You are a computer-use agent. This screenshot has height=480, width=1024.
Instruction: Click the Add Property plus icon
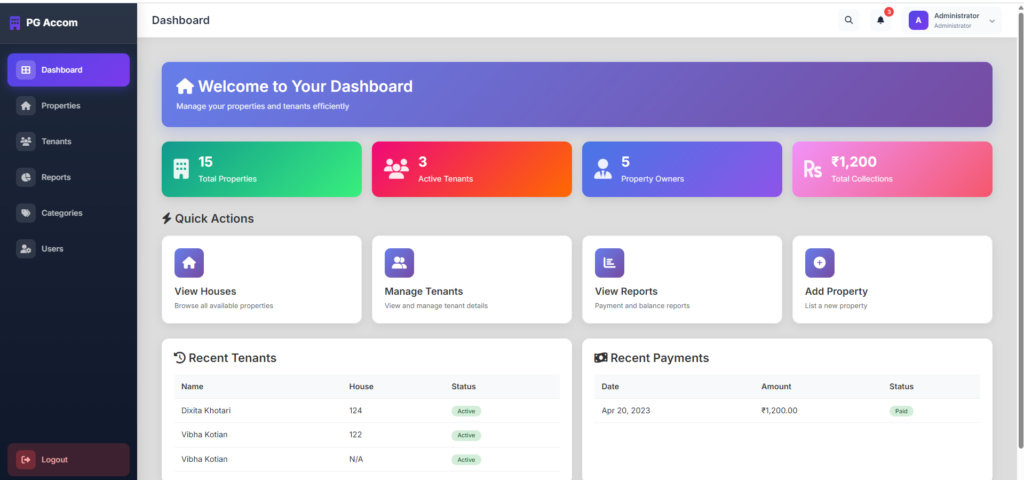pos(819,263)
